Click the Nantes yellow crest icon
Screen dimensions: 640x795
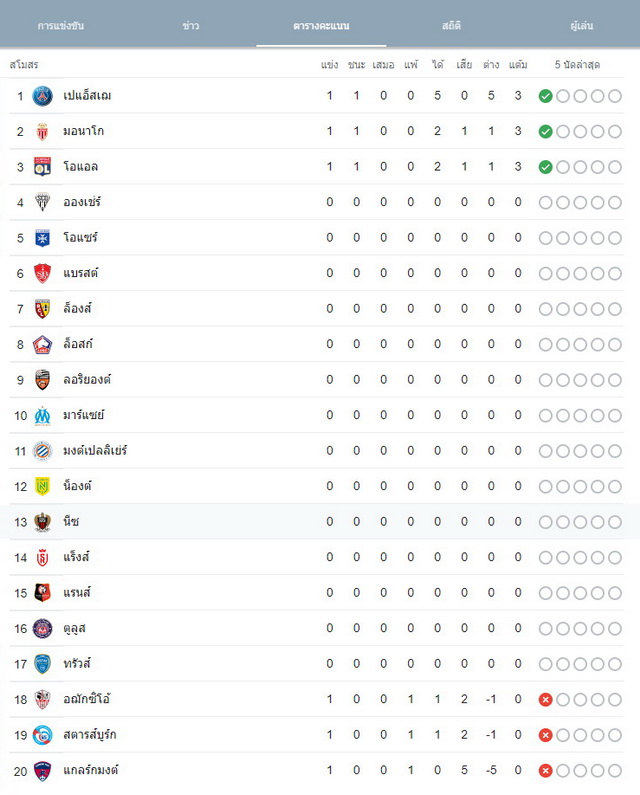43,486
